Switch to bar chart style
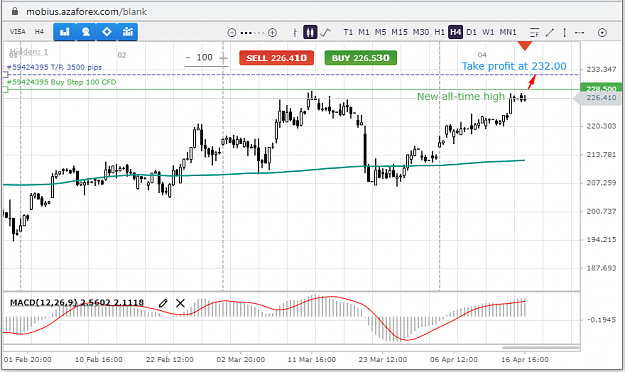625x372 pixels. pos(295,32)
